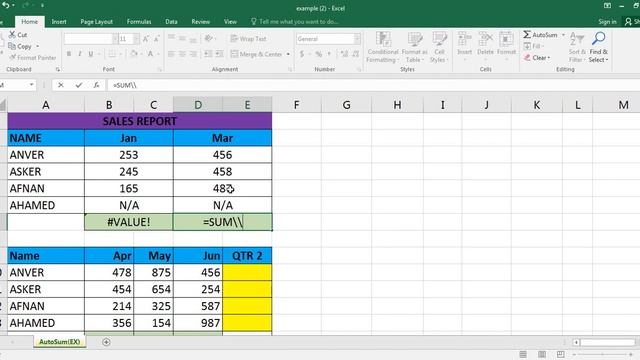
Task: Open the Page Layout tab
Action: click(96, 22)
